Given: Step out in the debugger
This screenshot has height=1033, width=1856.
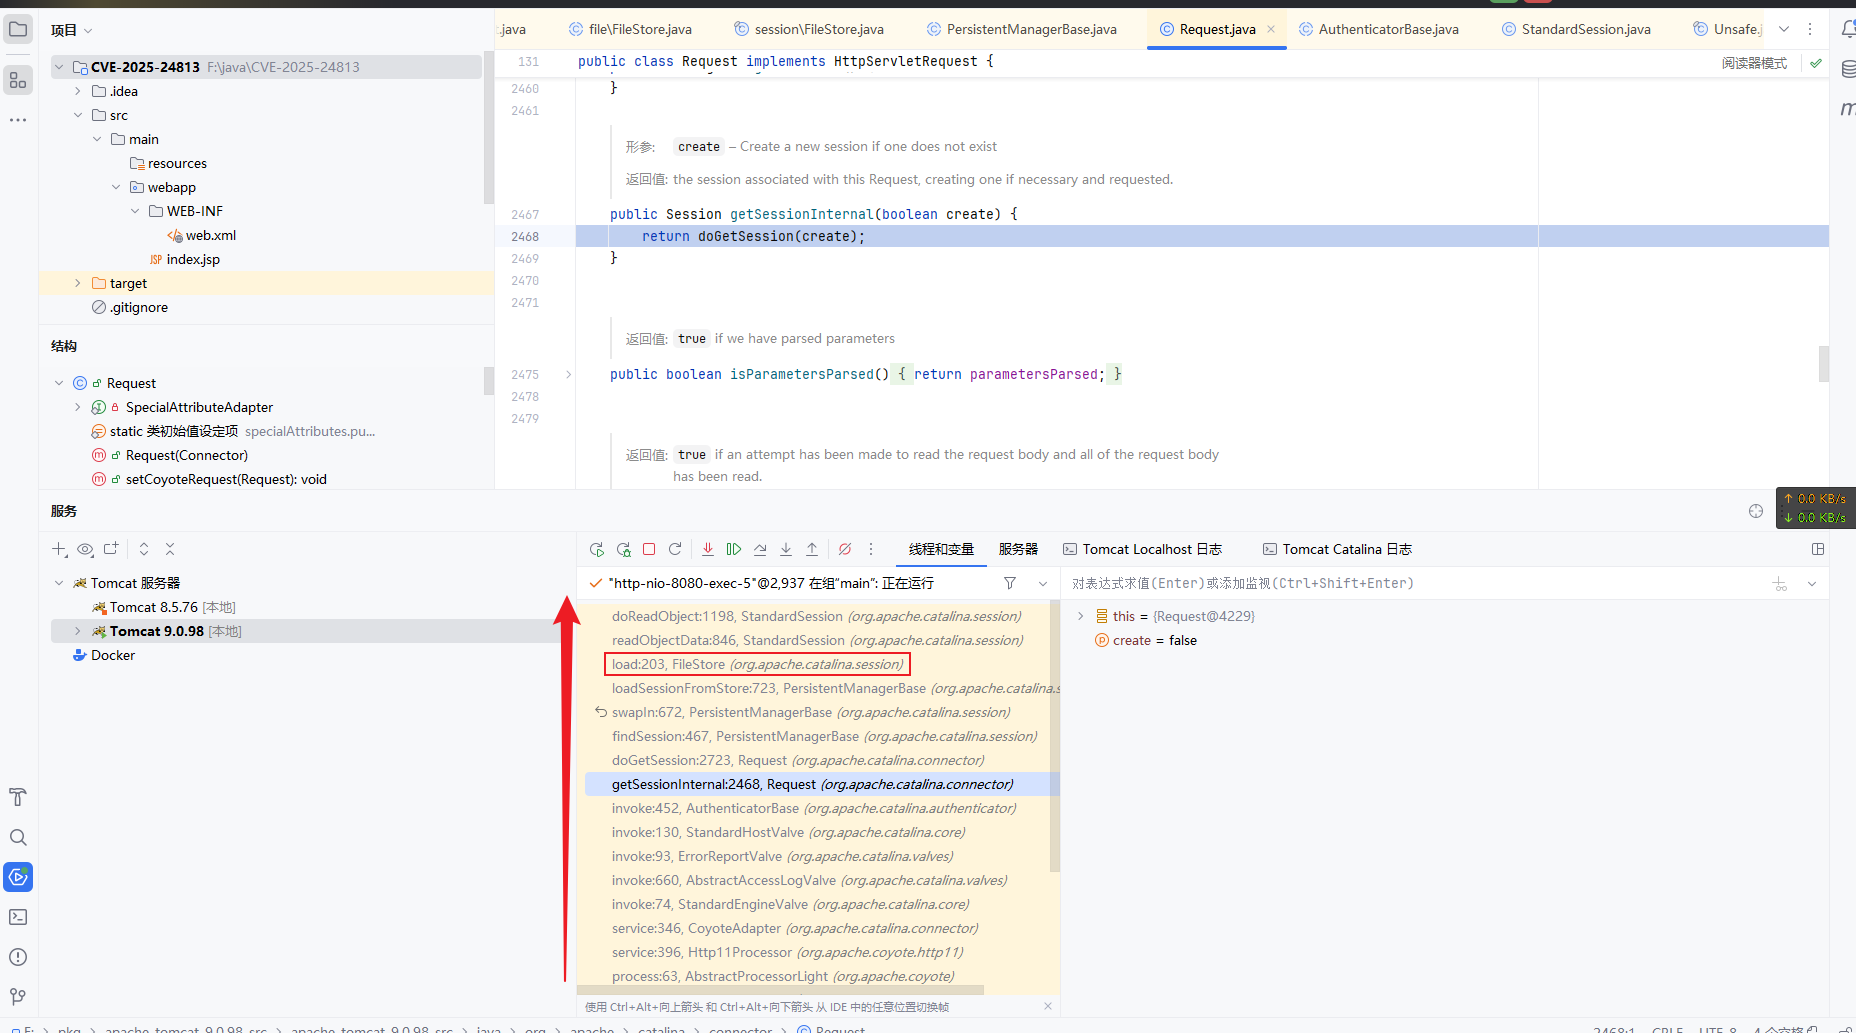Looking at the screenshot, I should click(x=812, y=549).
